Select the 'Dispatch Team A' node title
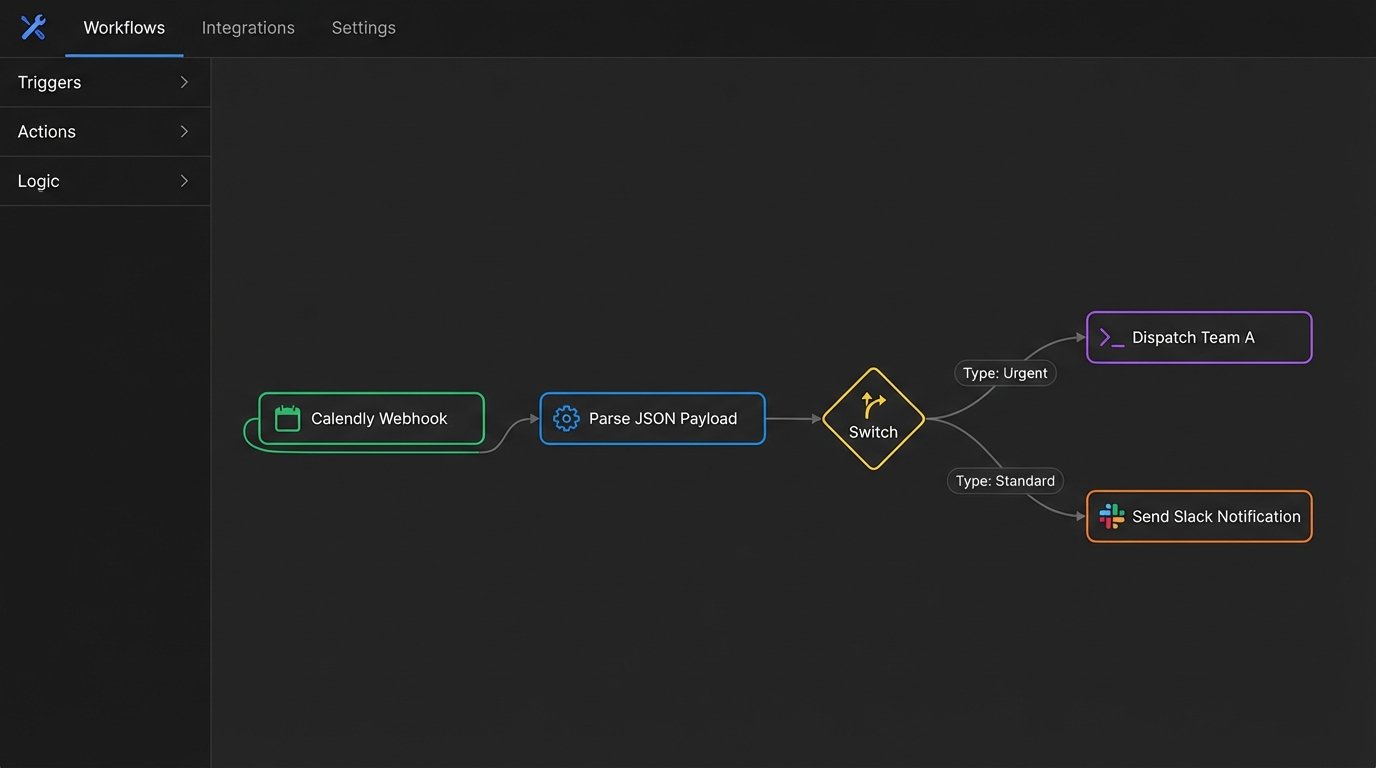Viewport: 1376px width, 768px height. click(x=1192, y=338)
